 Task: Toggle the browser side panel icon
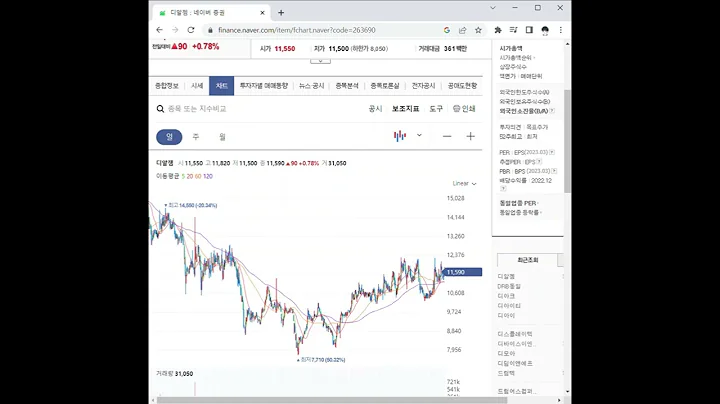(529, 30)
